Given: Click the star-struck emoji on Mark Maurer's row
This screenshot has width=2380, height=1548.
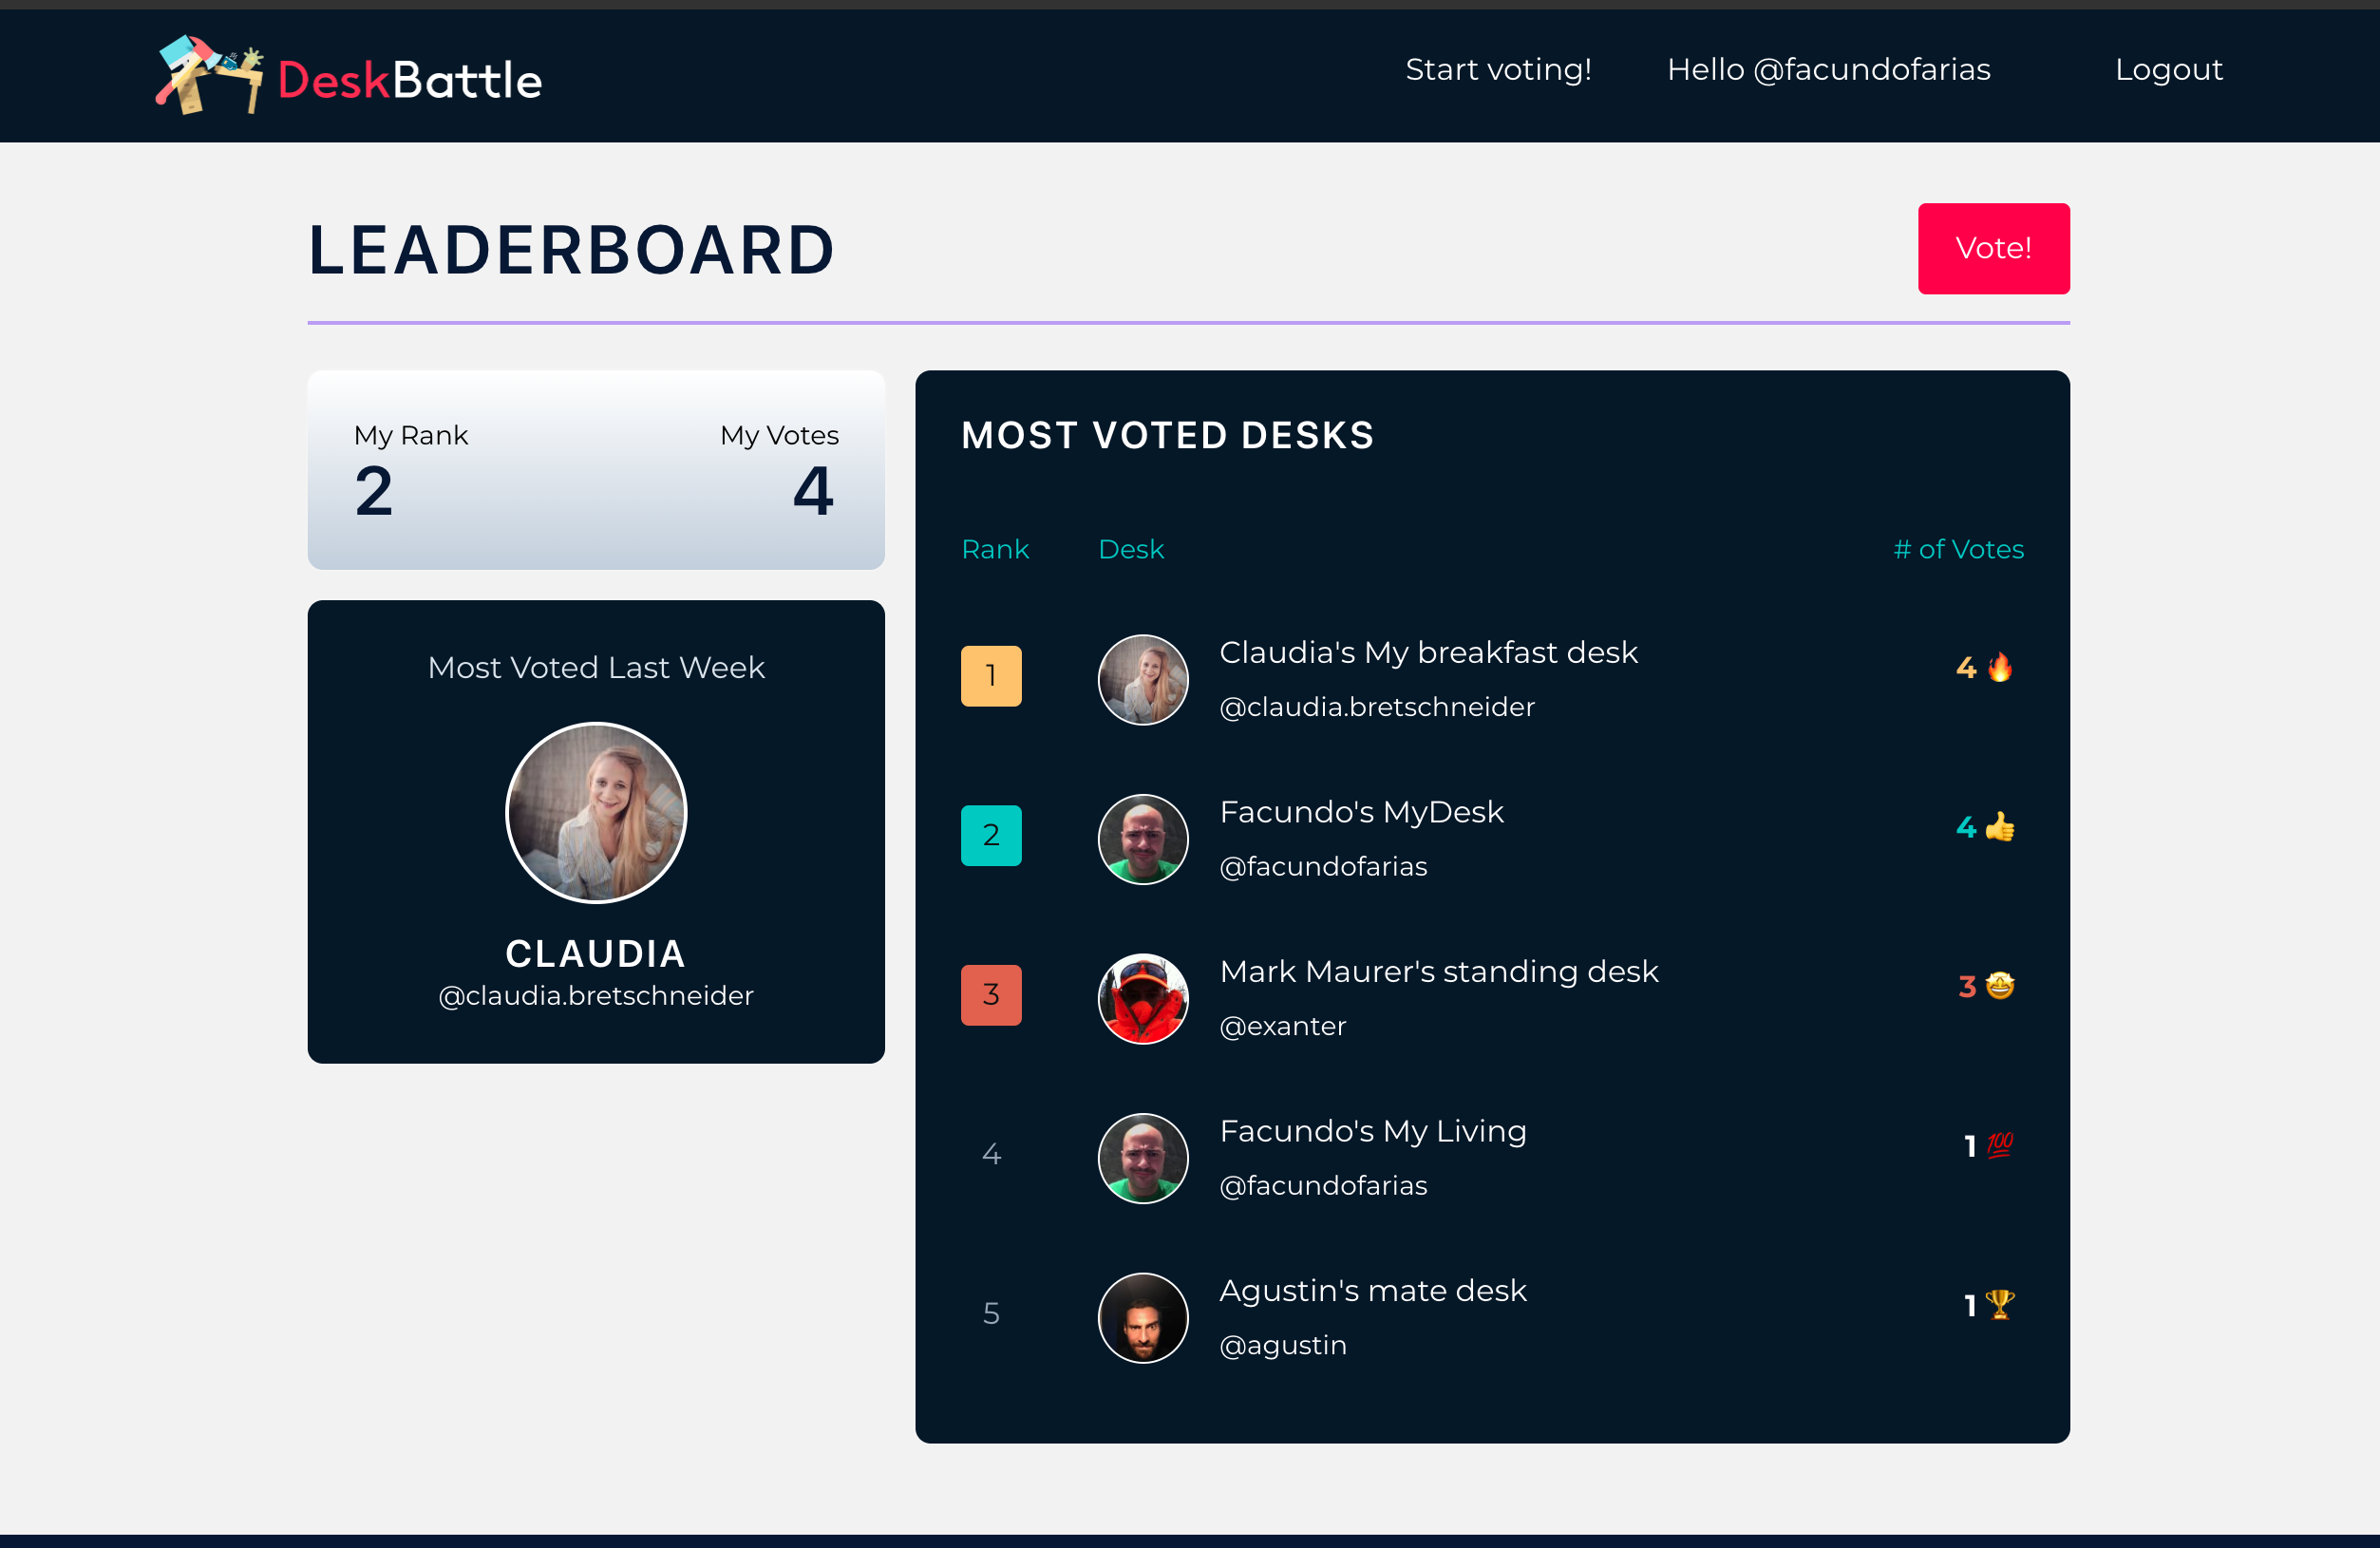Looking at the screenshot, I should pyautogui.click(x=2000, y=986).
